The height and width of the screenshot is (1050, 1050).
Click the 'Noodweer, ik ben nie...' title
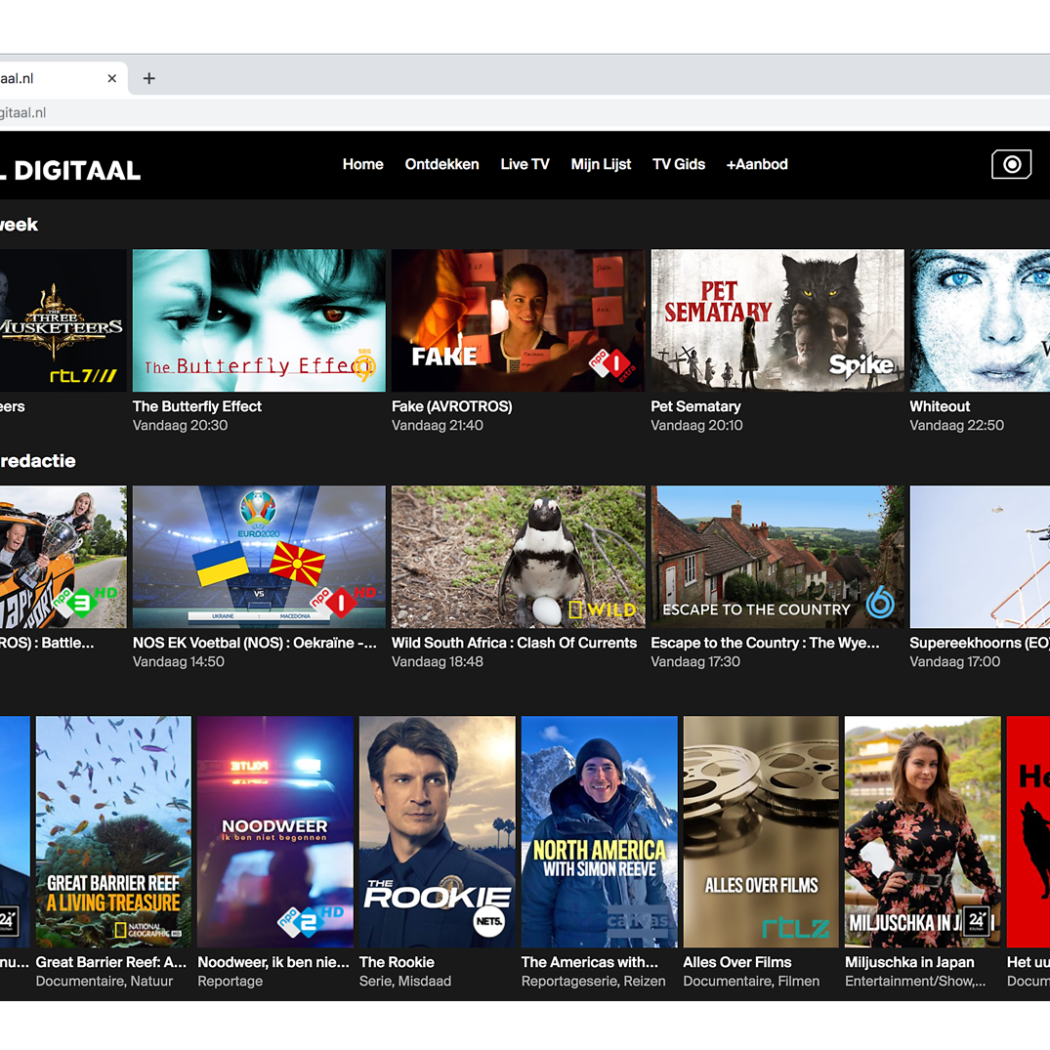point(273,962)
